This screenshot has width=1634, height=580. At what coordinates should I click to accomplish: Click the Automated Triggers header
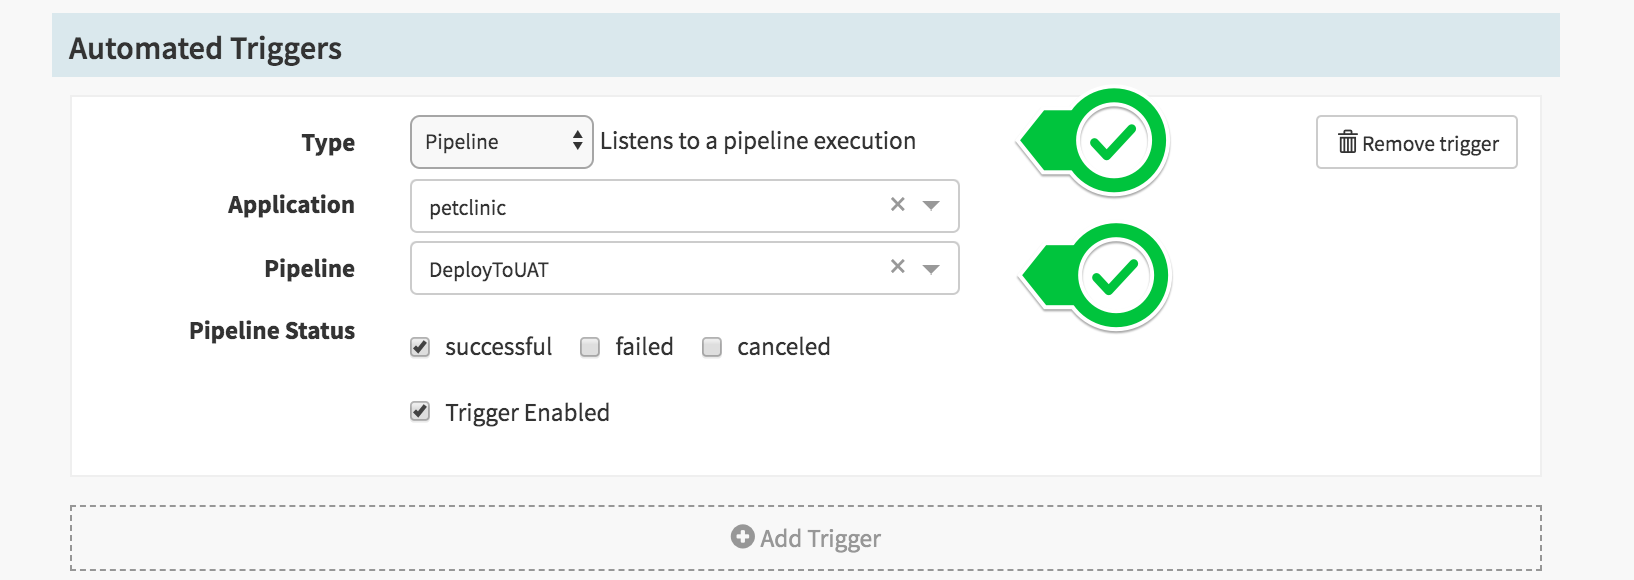click(x=205, y=47)
